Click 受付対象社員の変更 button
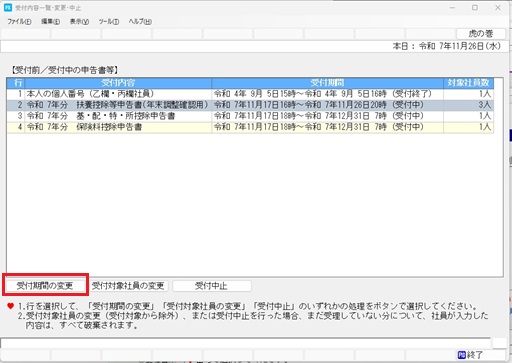Image resolution: width=512 pixels, height=363 pixels. pos(128,286)
